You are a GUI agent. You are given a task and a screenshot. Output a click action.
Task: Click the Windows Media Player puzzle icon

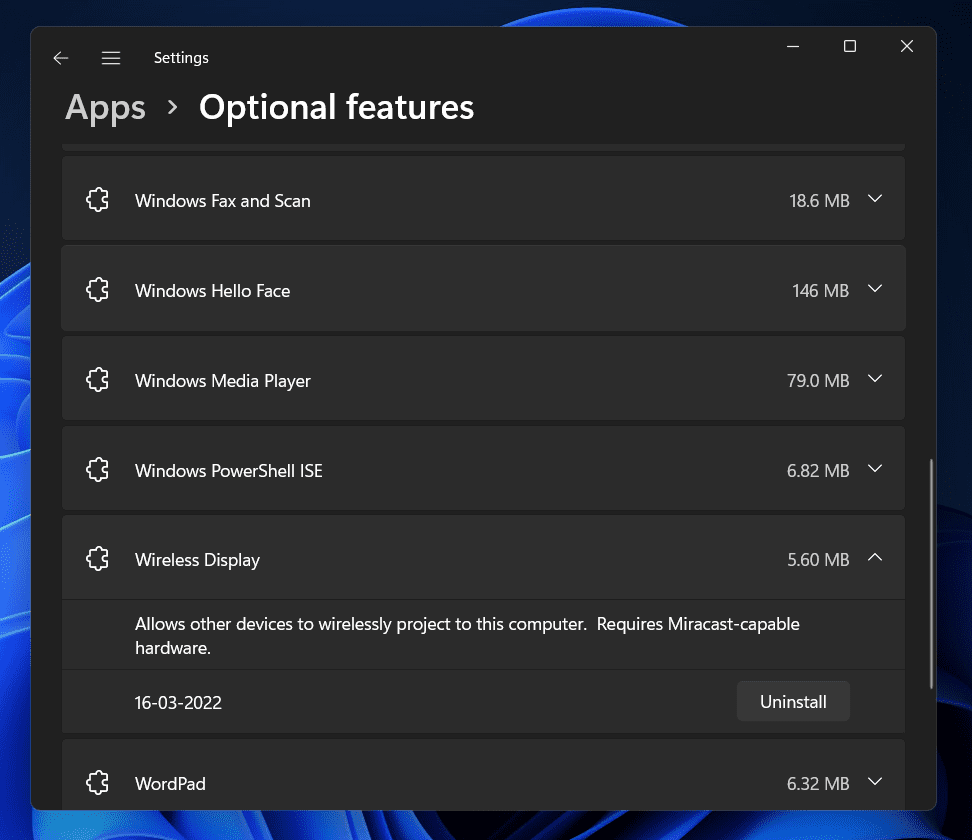click(x=97, y=381)
